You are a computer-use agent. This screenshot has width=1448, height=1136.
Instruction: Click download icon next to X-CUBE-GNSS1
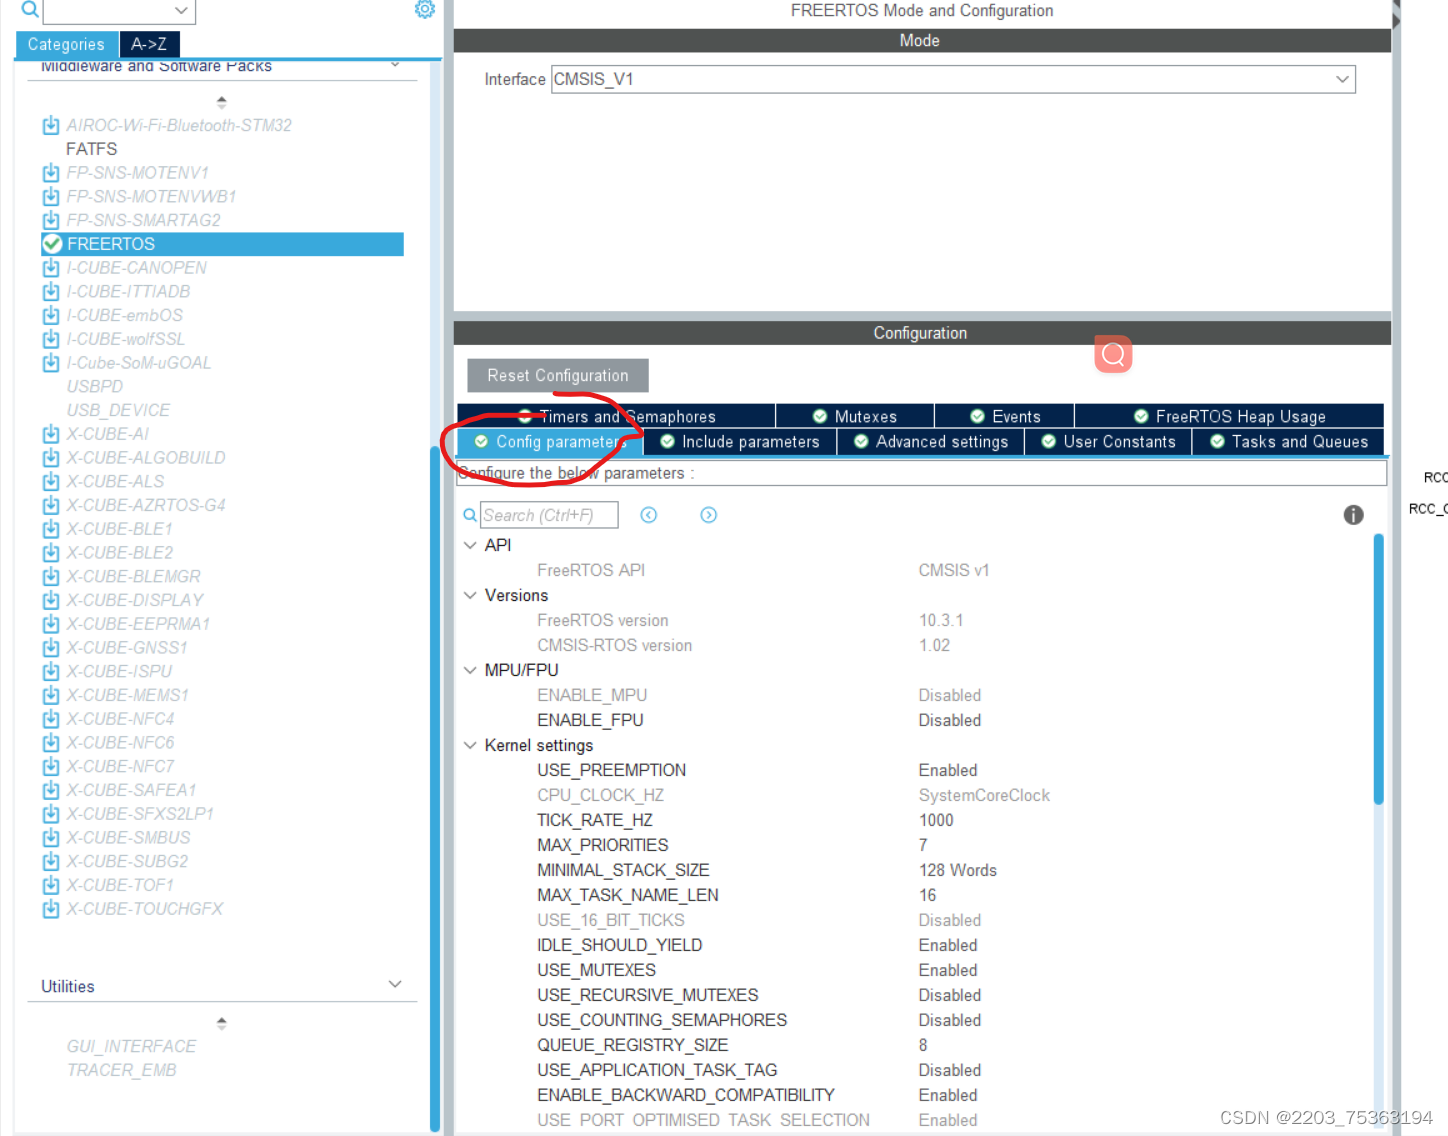click(x=51, y=648)
